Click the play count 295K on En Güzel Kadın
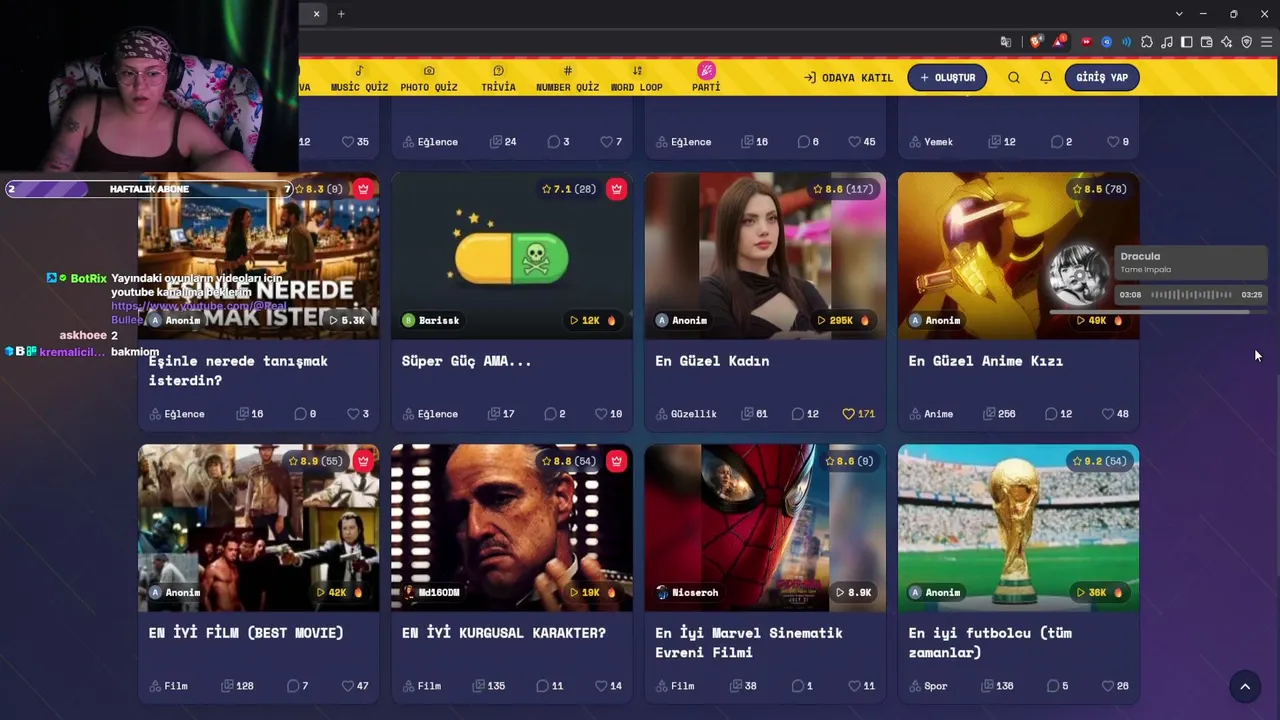The height and width of the screenshot is (720, 1280). click(844, 320)
